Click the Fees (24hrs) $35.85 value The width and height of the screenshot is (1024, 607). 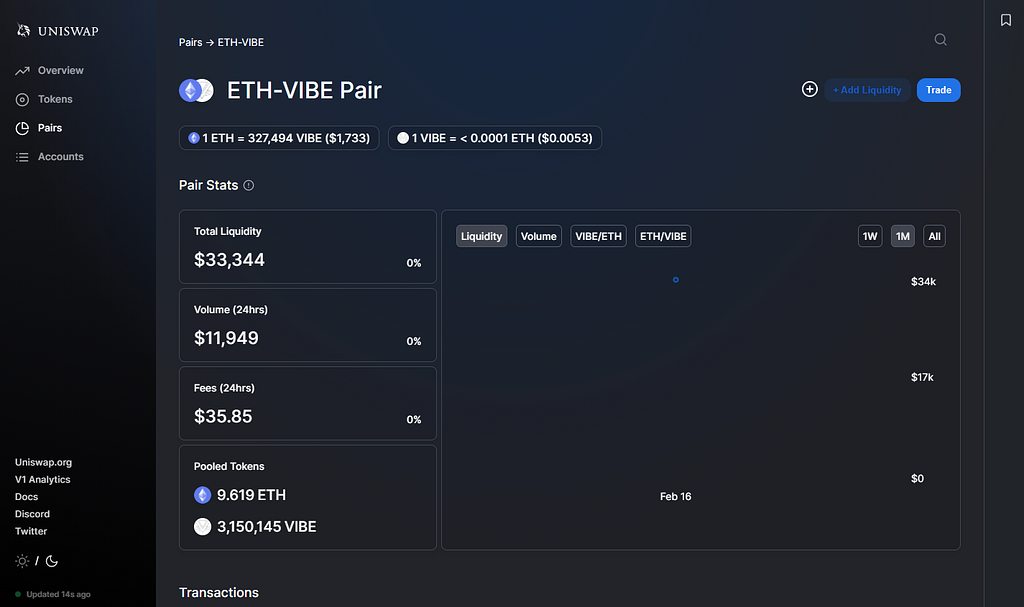223,417
